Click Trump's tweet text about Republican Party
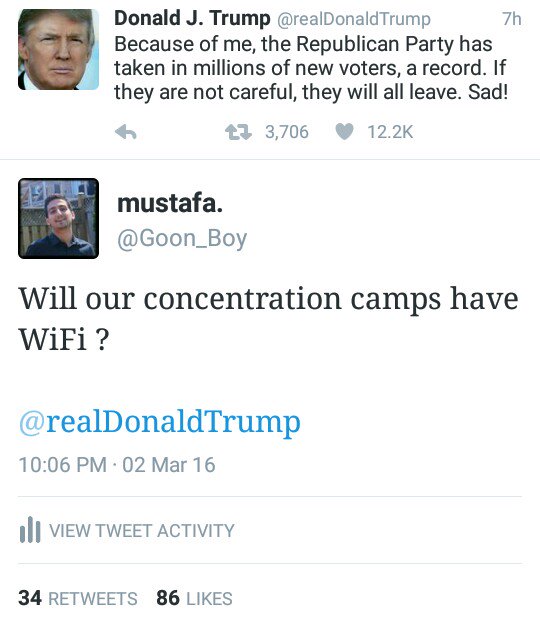This screenshot has height=630, width=540. (x=311, y=68)
